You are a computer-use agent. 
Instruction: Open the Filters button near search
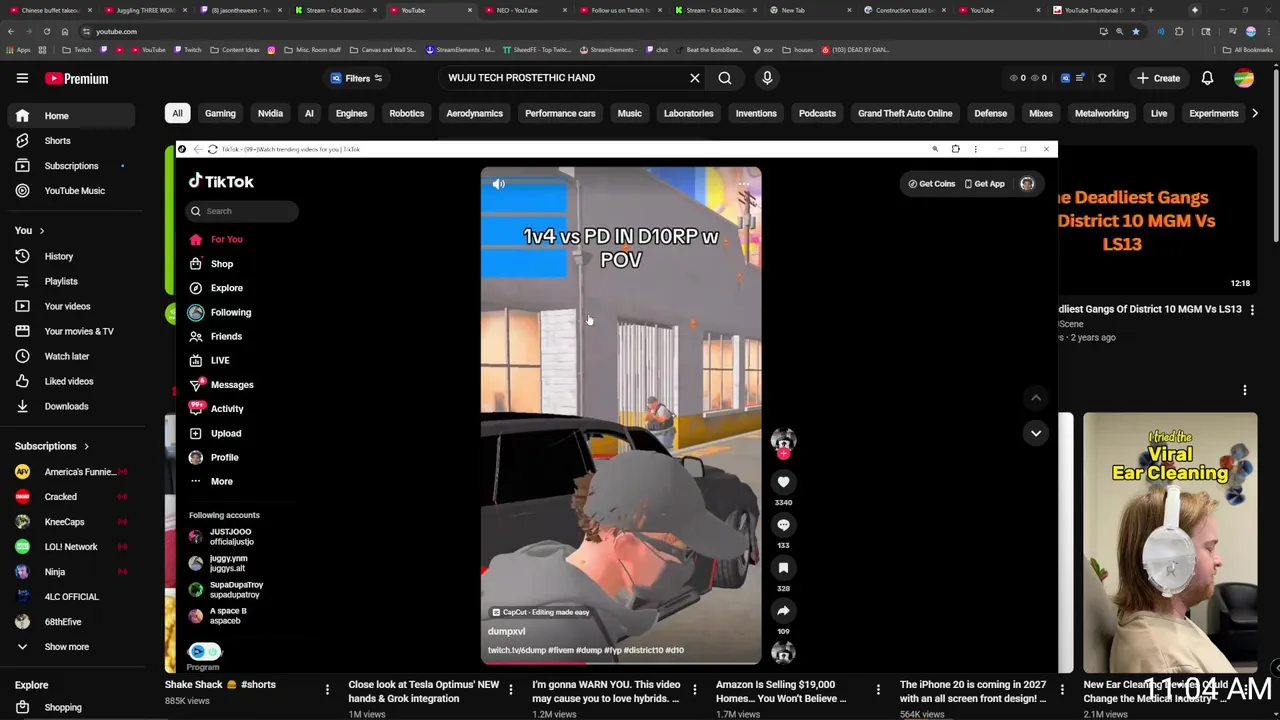357,78
